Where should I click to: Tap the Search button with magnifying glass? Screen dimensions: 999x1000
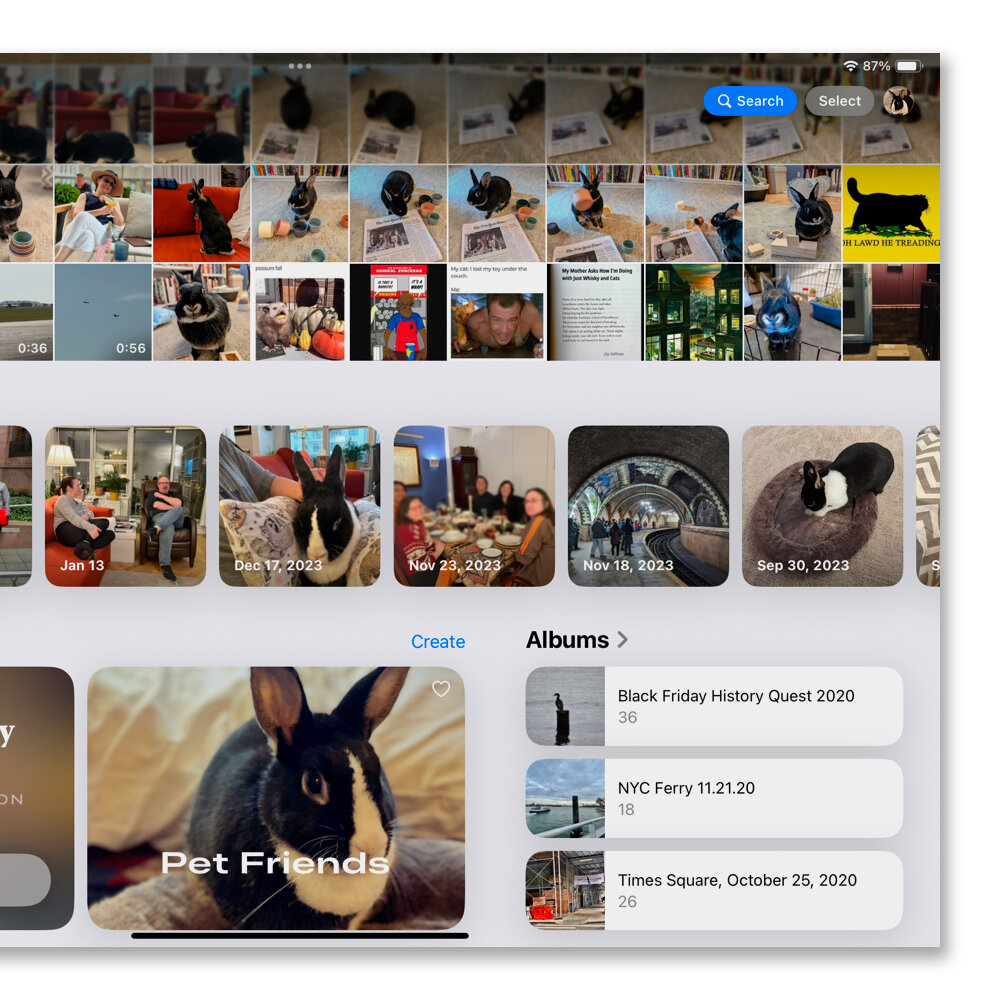pyautogui.click(x=750, y=101)
